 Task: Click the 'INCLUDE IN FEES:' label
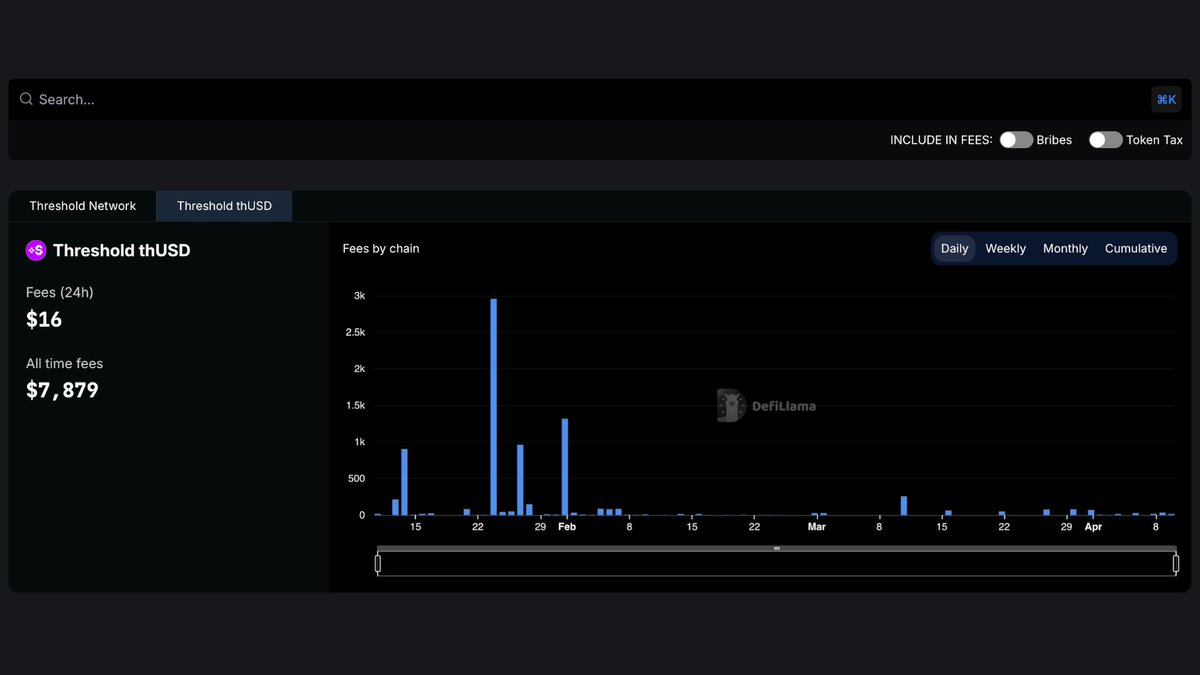[941, 140]
